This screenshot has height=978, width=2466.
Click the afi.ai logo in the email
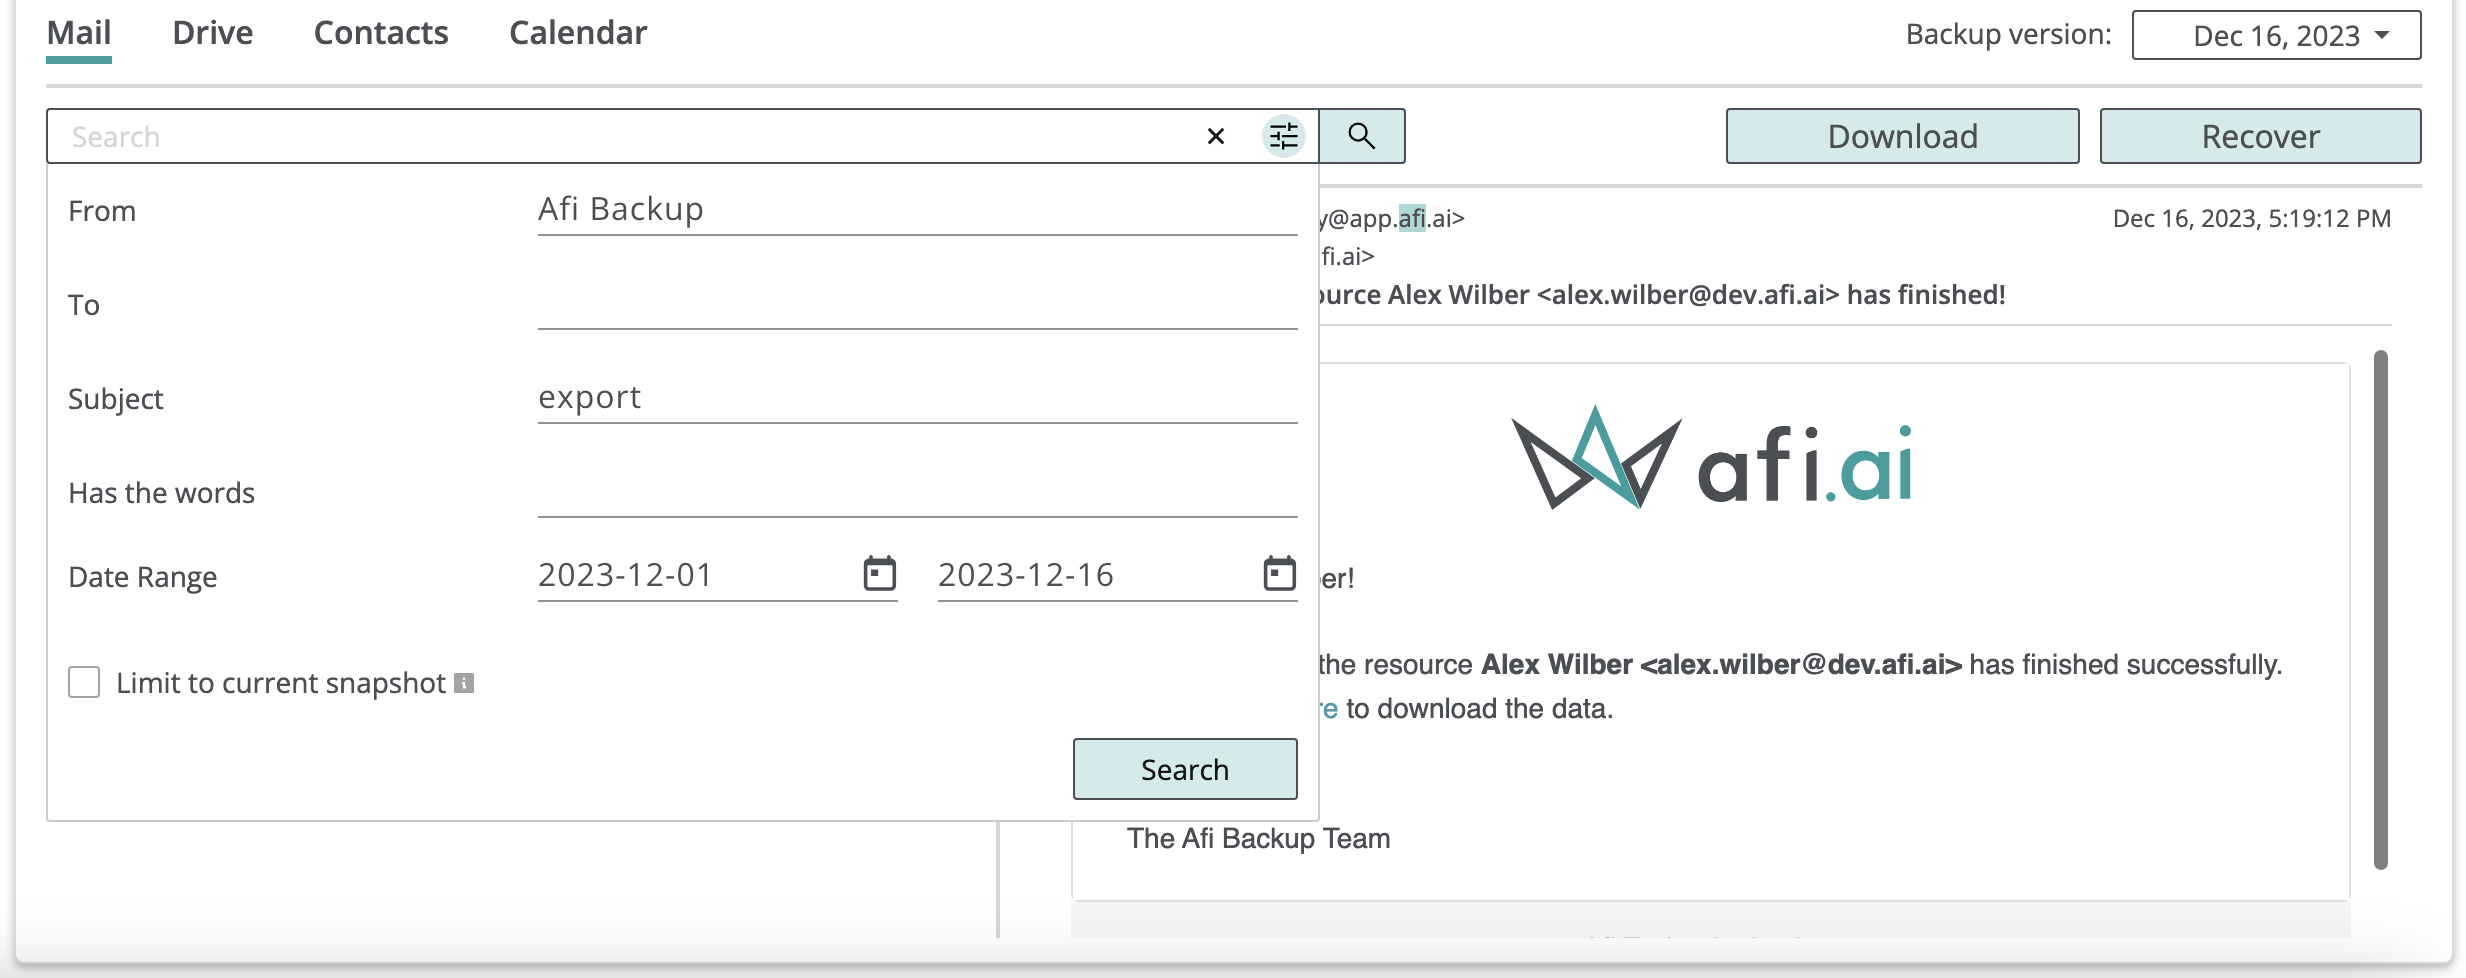(1711, 460)
